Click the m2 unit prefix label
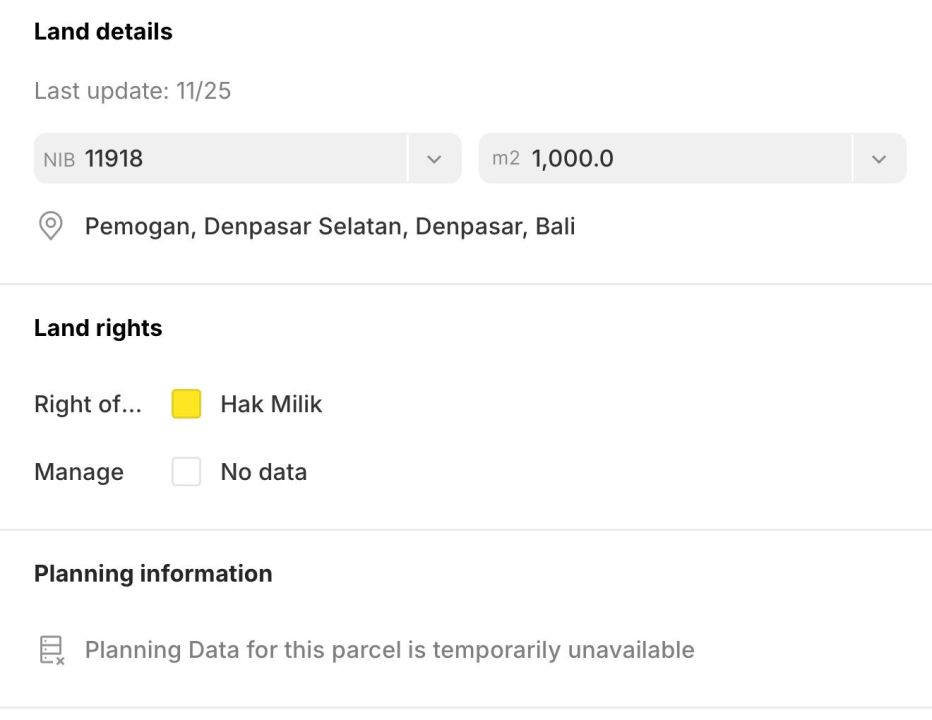The width and height of the screenshot is (932, 720). 506,159
